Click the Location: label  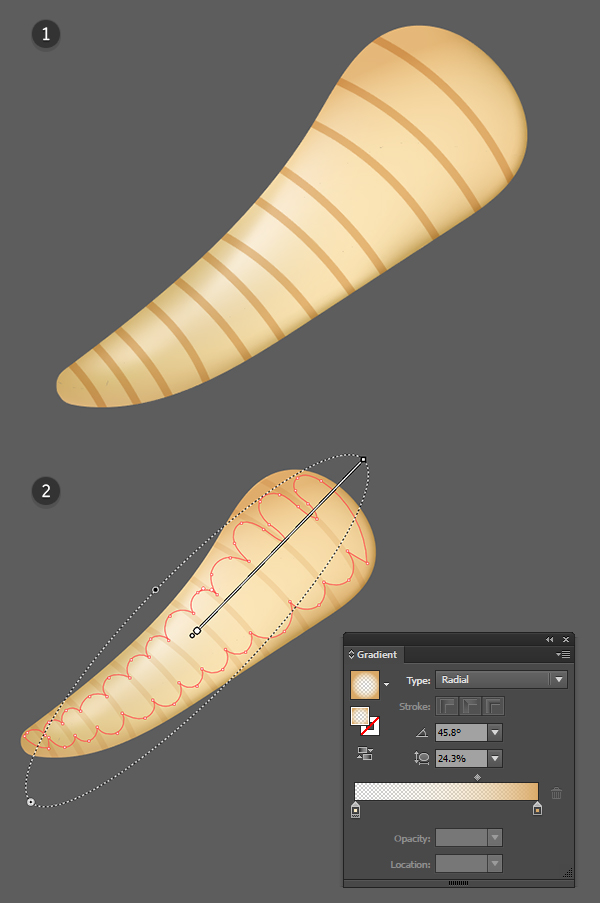[411, 864]
